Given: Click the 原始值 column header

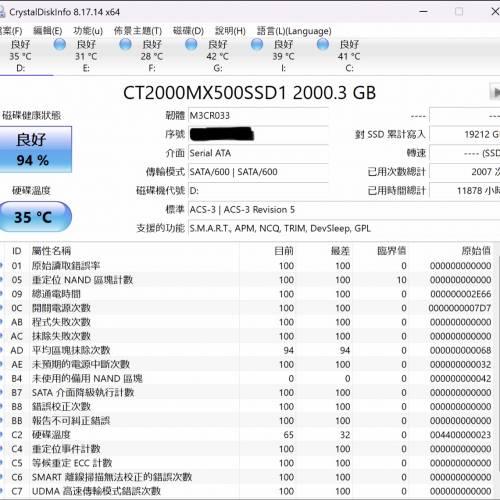Looking at the screenshot, I should pos(476,251).
